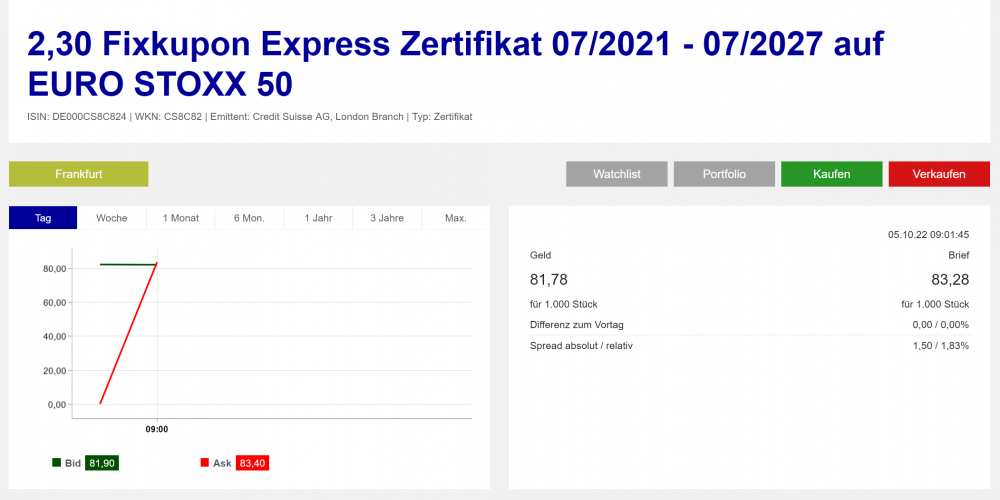This screenshot has width=1000, height=500.
Task: Switch chart to Woche view
Action: click(x=112, y=218)
